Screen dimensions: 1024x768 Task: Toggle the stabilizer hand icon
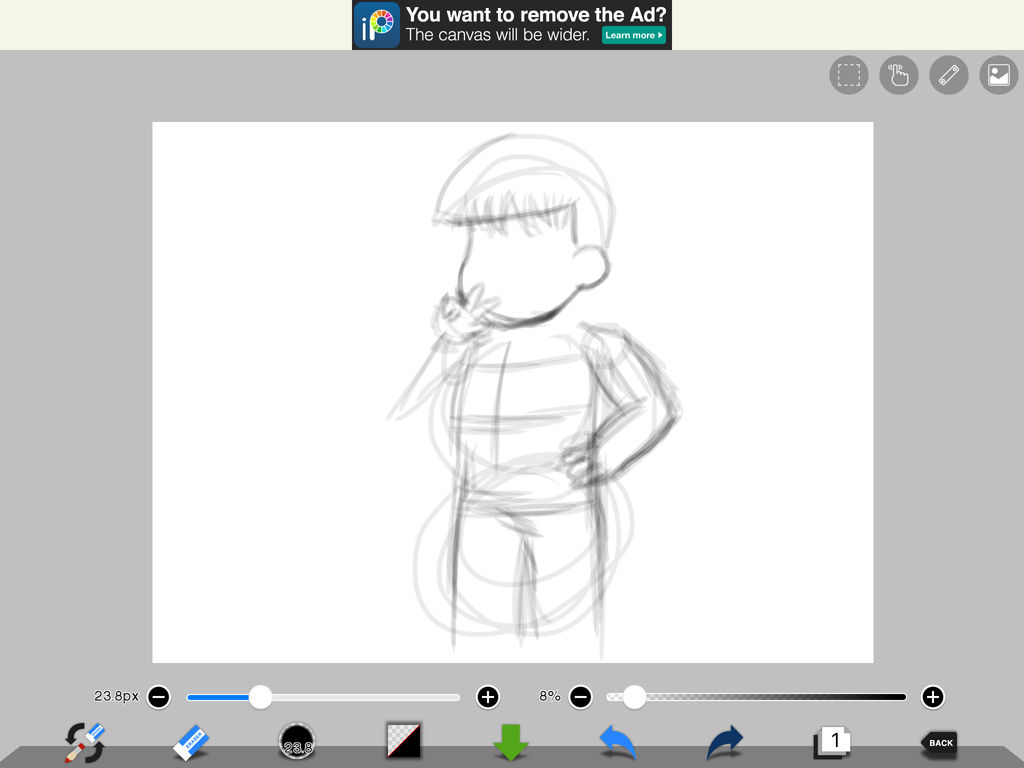(899, 75)
